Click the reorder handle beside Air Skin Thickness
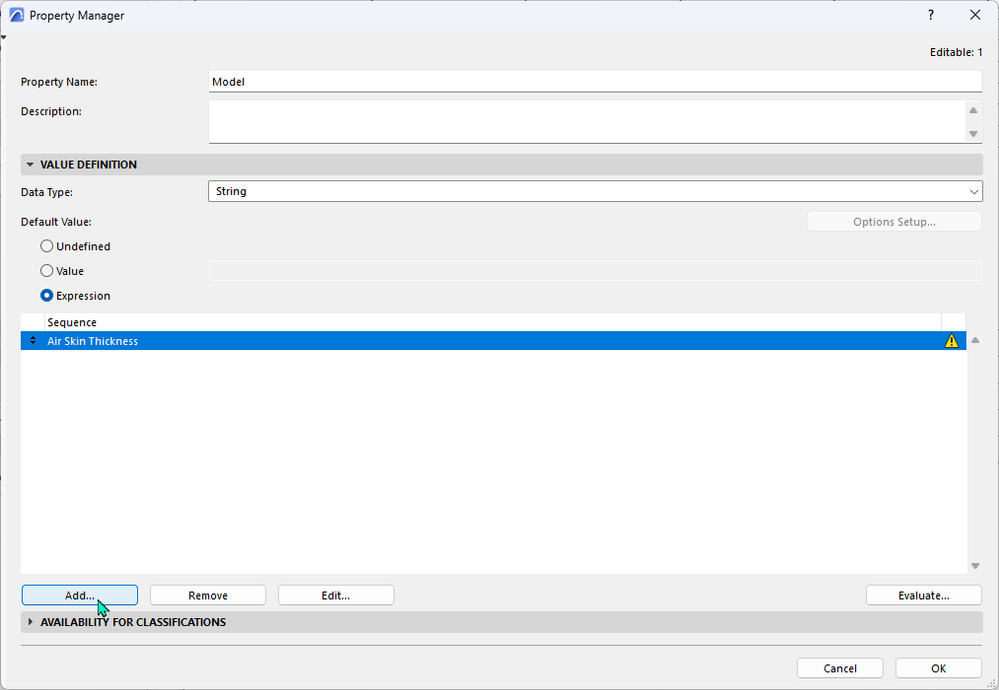This screenshot has width=999, height=690. coord(31,340)
